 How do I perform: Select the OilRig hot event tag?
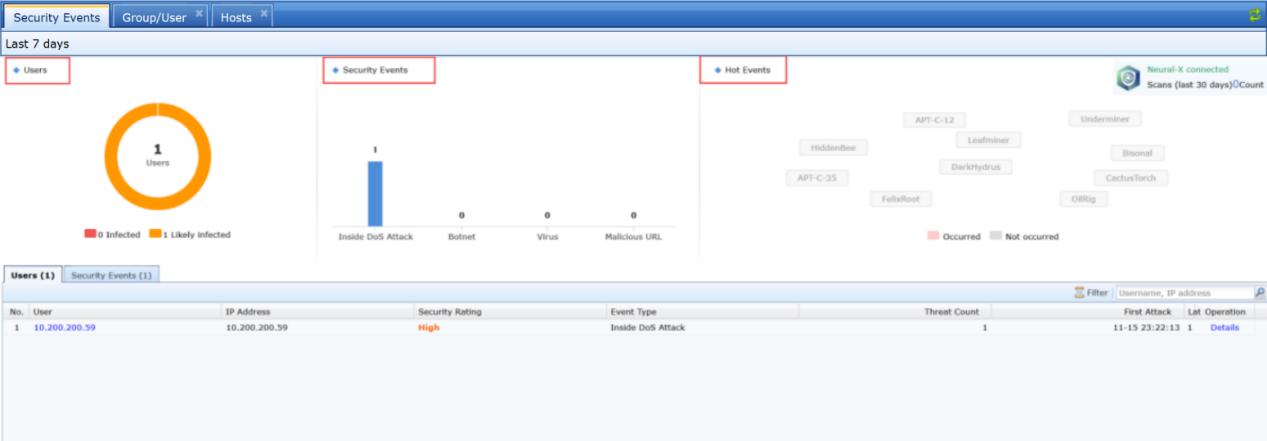click(x=1083, y=199)
